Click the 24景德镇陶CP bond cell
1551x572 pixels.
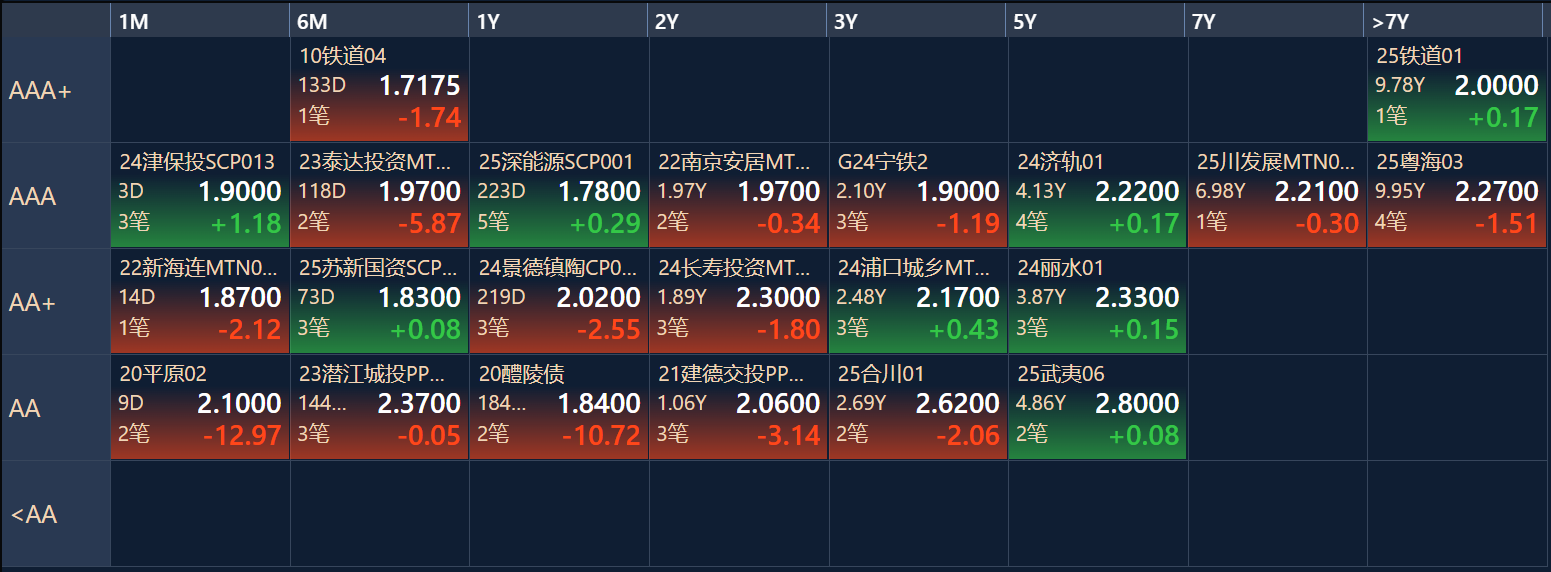pos(558,302)
